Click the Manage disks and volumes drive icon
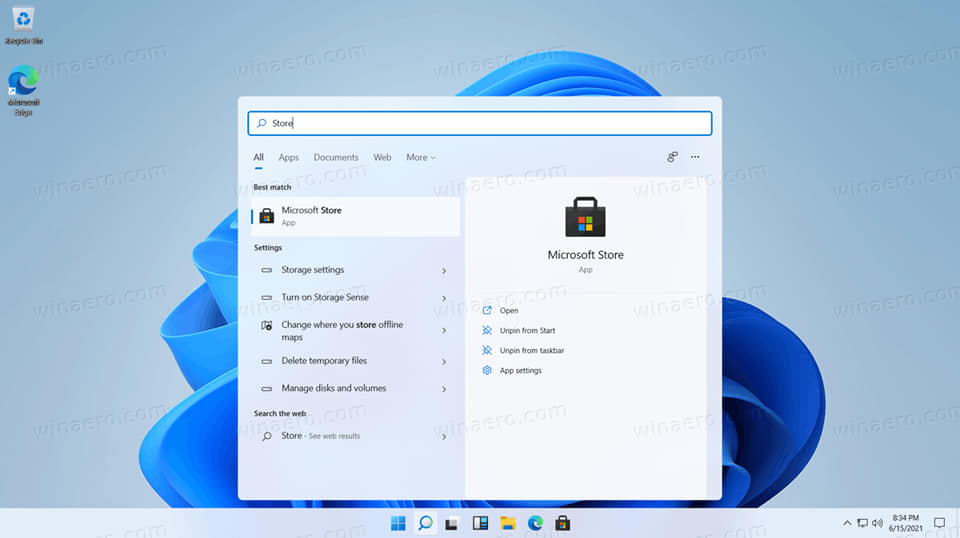The height and width of the screenshot is (538, 960). pyautogui.click(x=266, y=389)
